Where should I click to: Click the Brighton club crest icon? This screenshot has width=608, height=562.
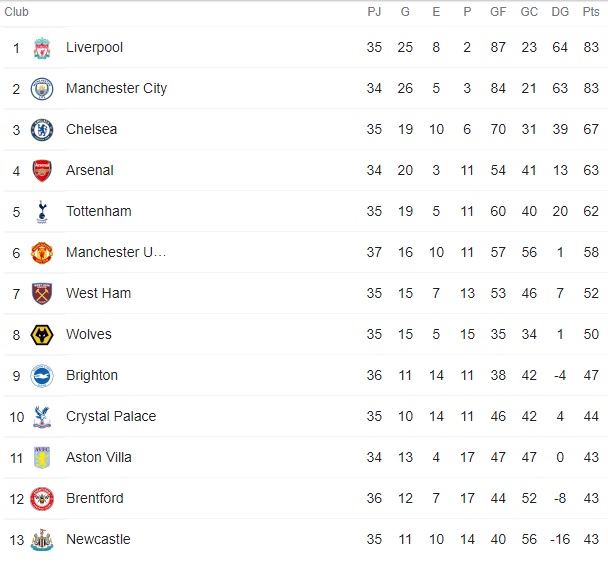point(41,376)
